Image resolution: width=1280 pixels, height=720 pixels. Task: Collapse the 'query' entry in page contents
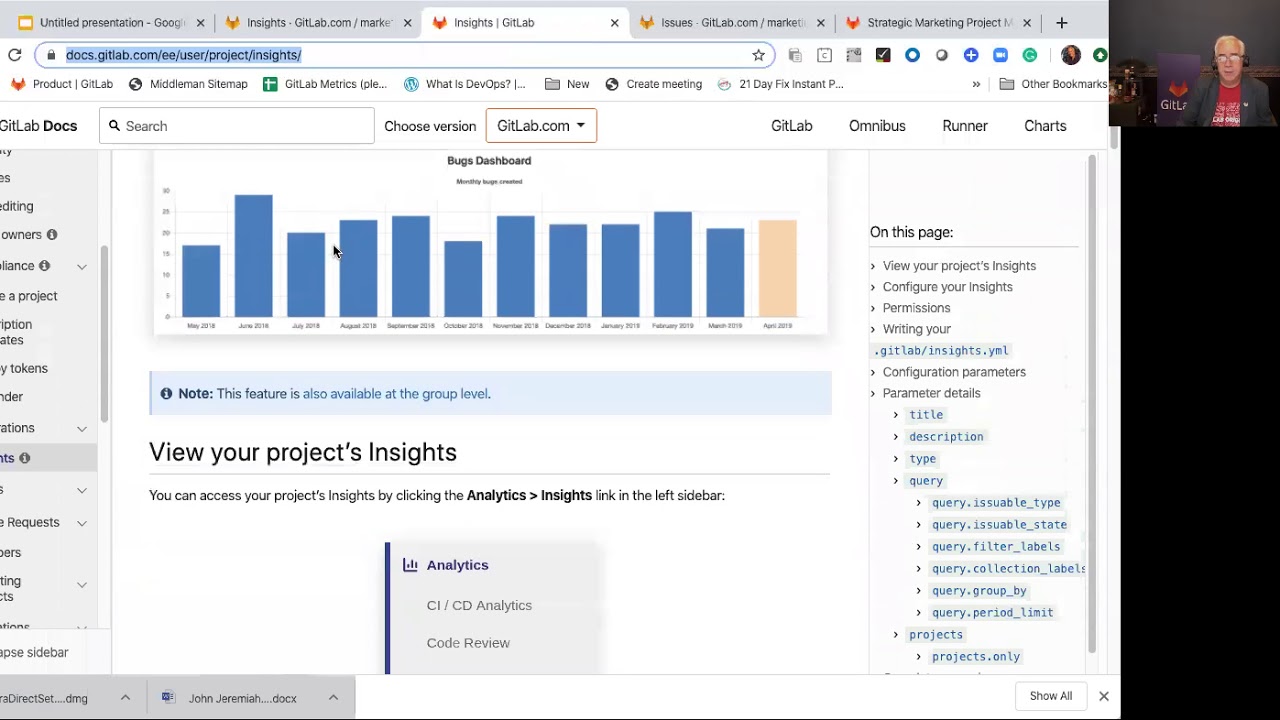pos(896,481)
